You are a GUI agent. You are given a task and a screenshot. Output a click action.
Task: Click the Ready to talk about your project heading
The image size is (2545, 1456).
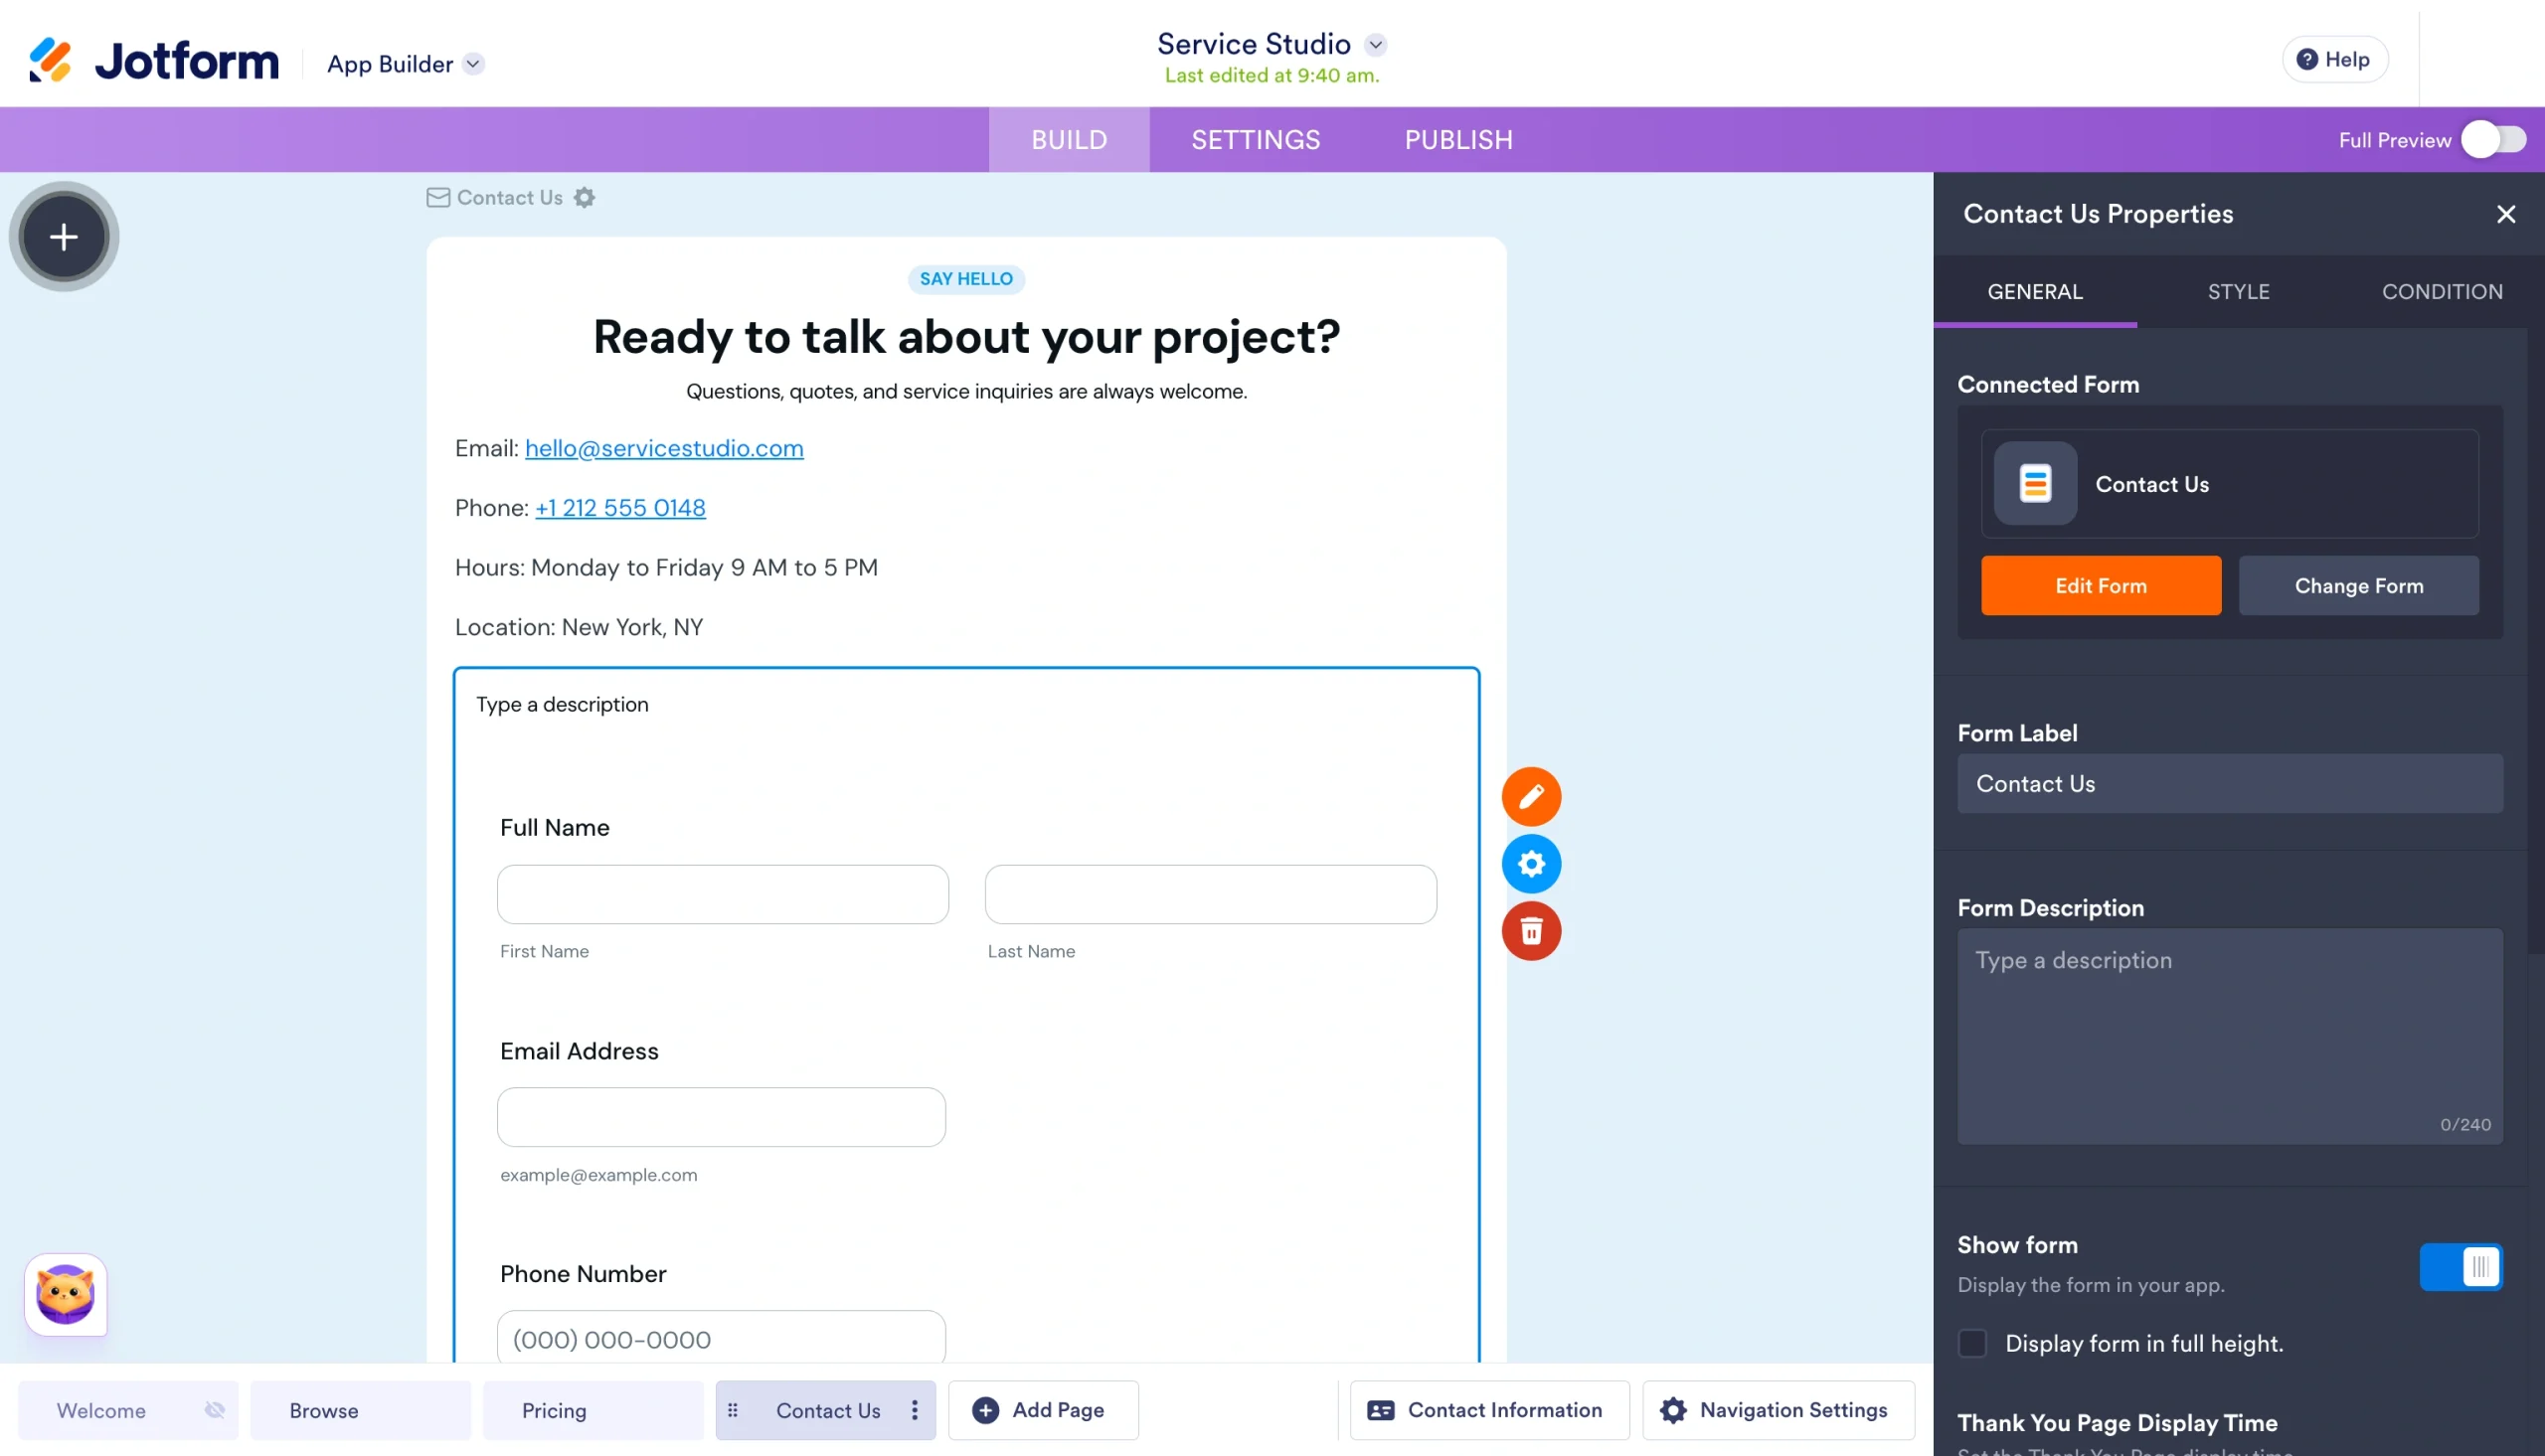point(966,337)
